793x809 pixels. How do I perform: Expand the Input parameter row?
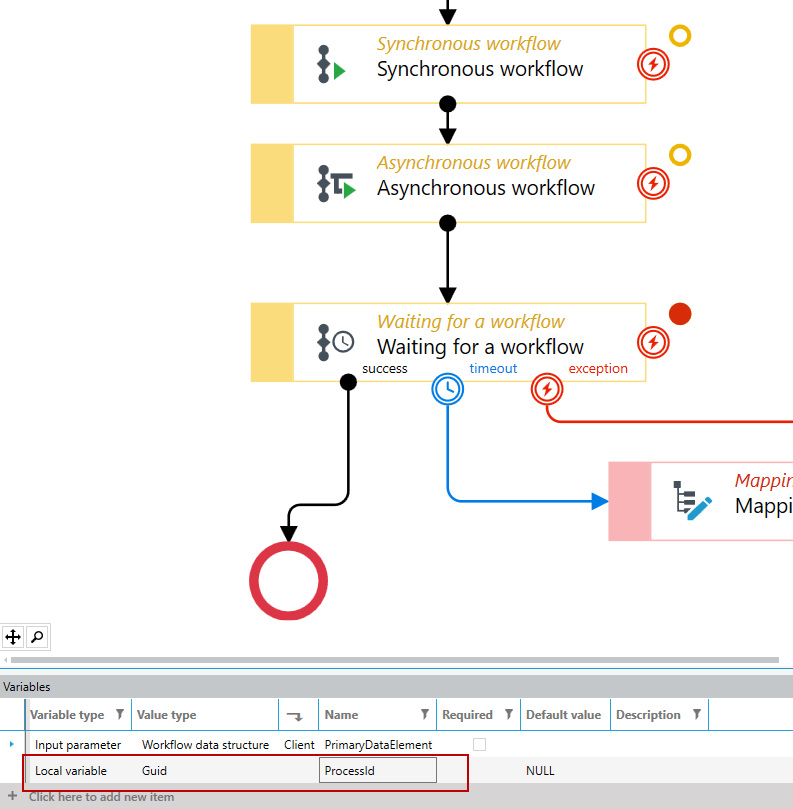pyautogui.click(x=11, y=744)
